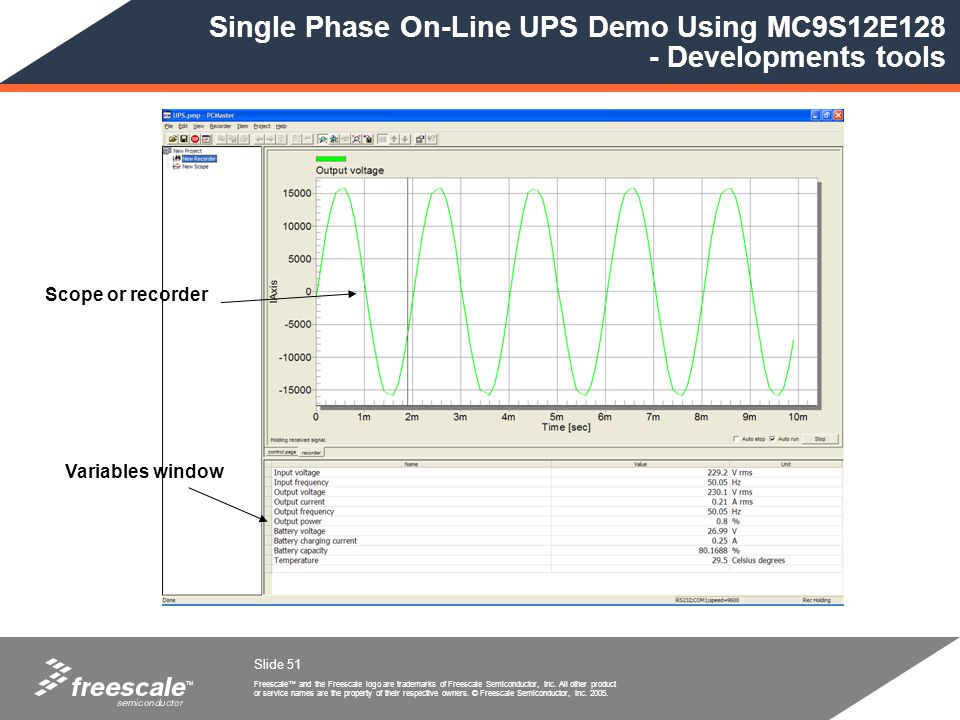Select the Output current variable row
The width and height of the screenshot is (960, 720).
point(557,502)
